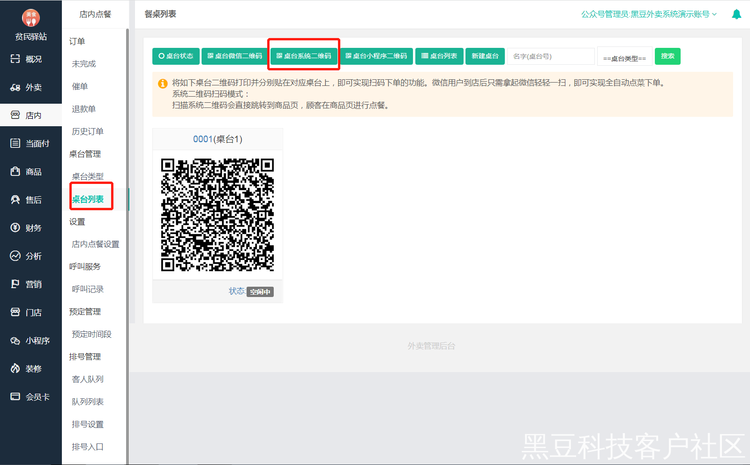Click the 桌台状态 button
This screenshot has width=750, height=465.
coord(176,56)
